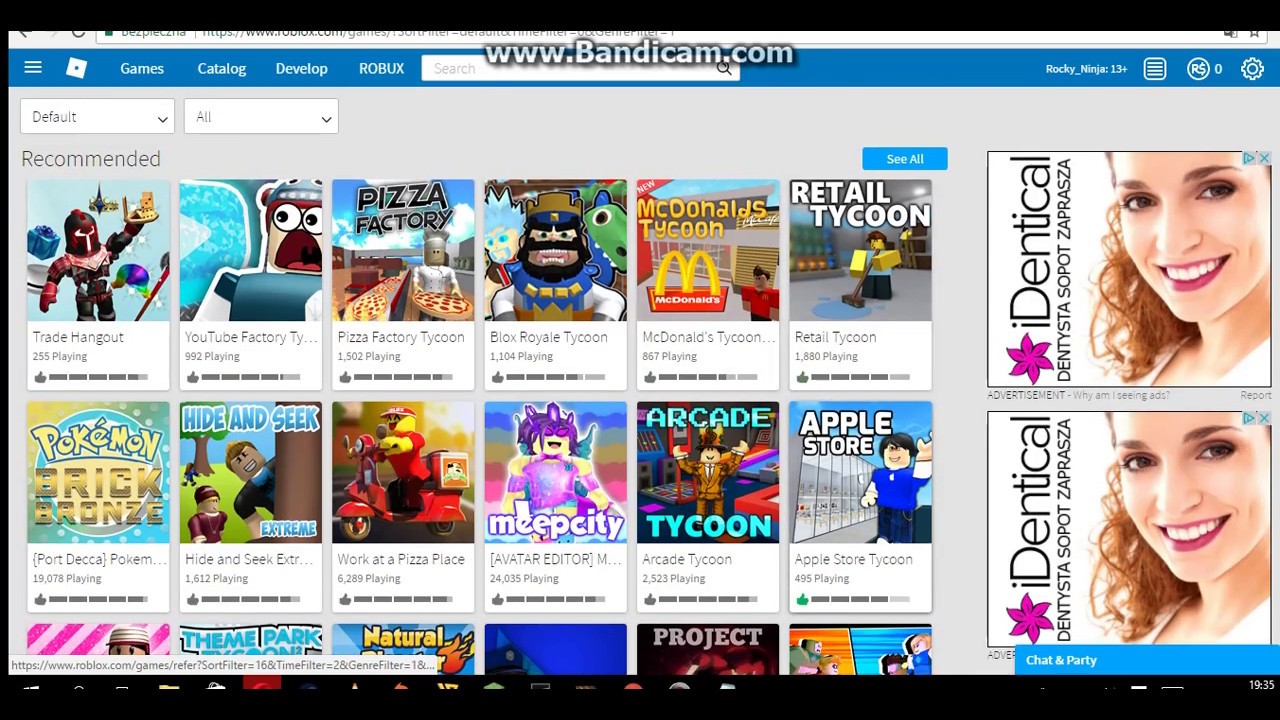The height and width of the screenshot is (720, 1280).
Task: Click the Retail Tycoon title link
Action: point(835,337)
